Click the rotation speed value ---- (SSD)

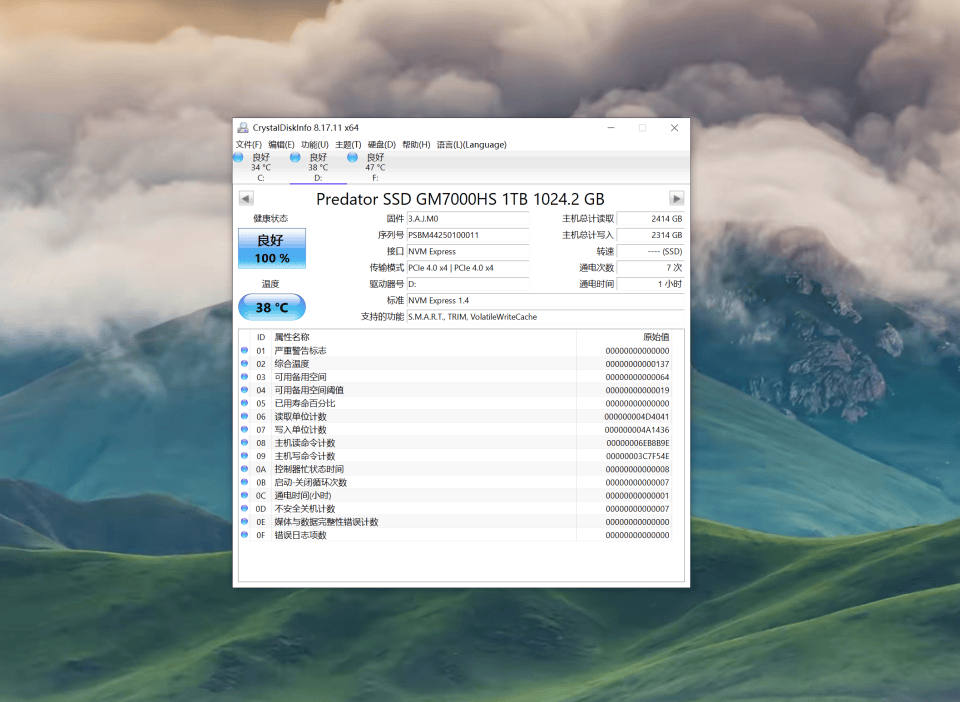pos(650,252)
